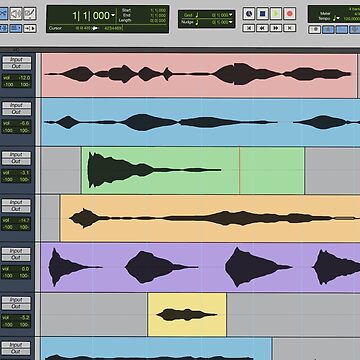Click the Rewind button
The width and height of the screenshot is (360, 360).
pyautogui.click(x=262, y=28)
